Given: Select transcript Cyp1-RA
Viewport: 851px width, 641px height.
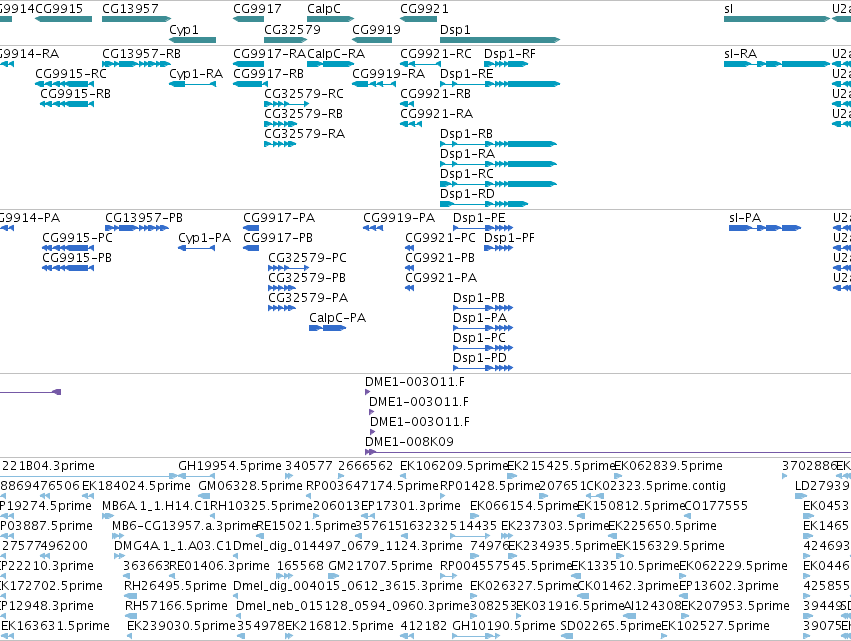Looking at the screenshot, I should pyautogui.click(x=193, y=84).
